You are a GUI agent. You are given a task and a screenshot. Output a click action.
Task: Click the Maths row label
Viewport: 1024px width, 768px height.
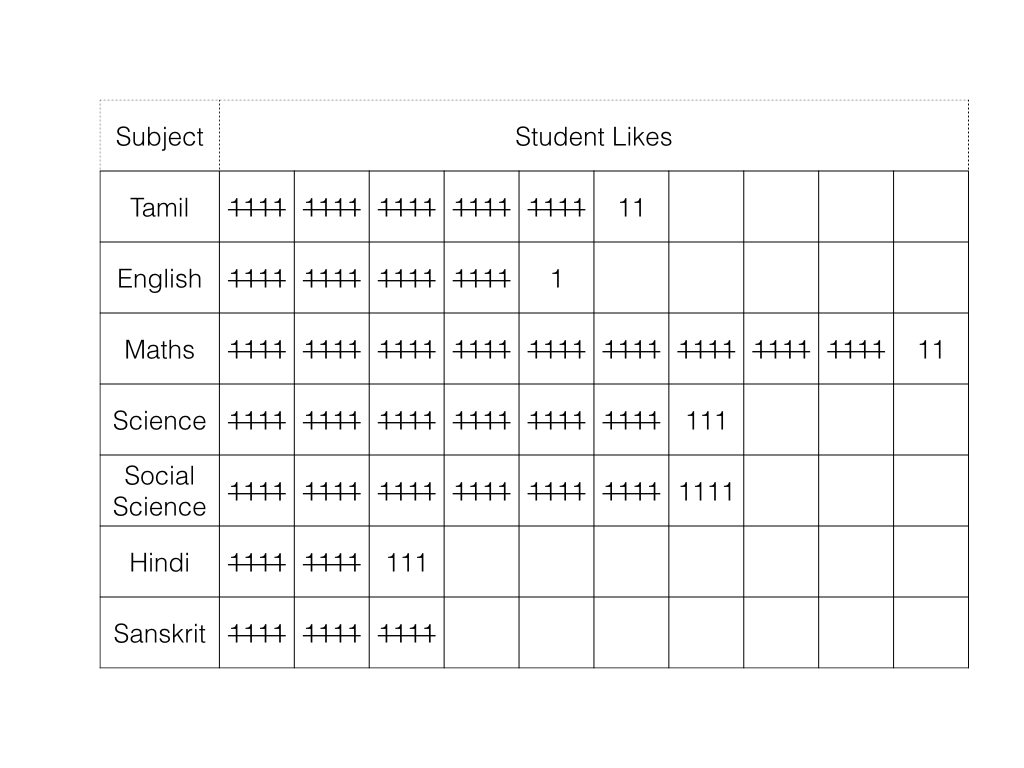pos(159,349)
